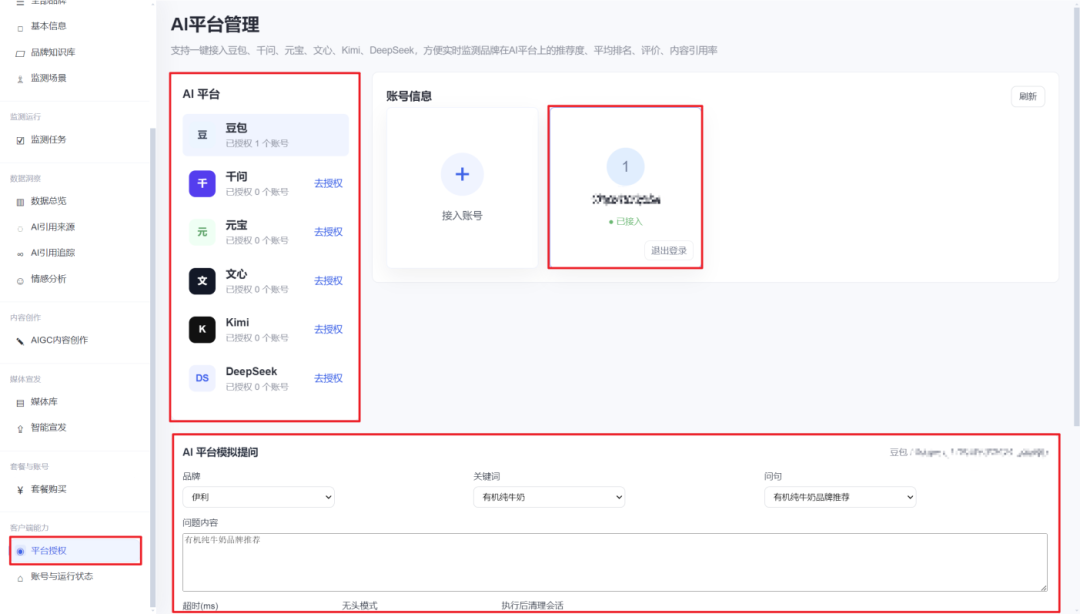Image resolution: width=1080 pixels, height=614 pixels.
Task: Click the AI引用来源 sidebar icon
Action: click(x=20, y=228)
